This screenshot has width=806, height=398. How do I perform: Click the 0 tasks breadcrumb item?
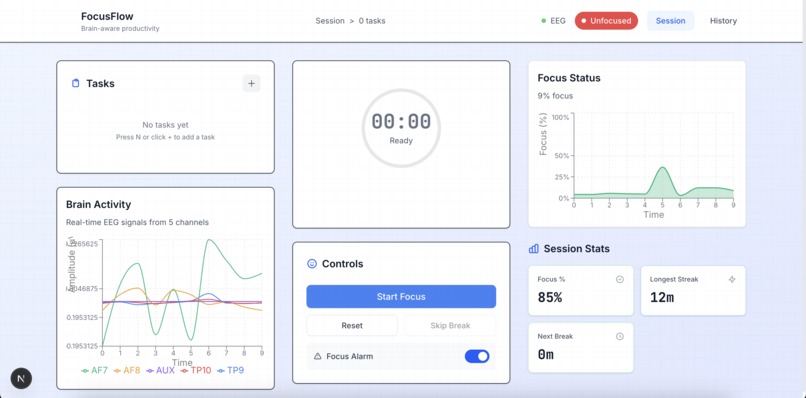(372, 21)
